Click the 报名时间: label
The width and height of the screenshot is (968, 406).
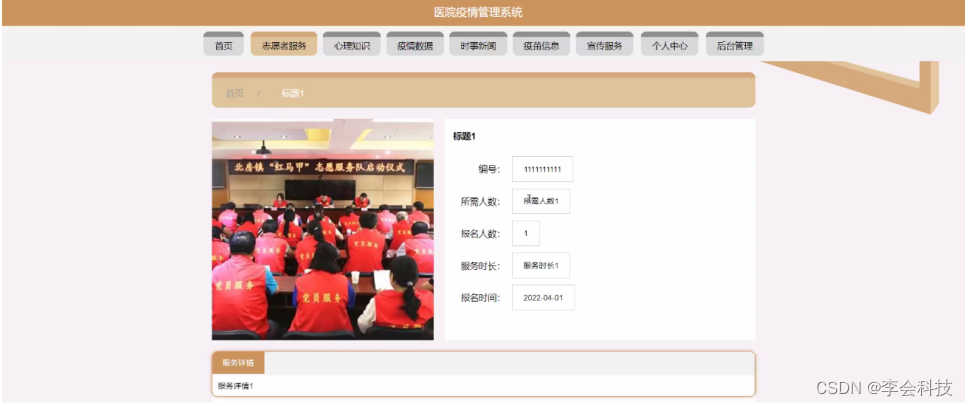coord(480,297)
